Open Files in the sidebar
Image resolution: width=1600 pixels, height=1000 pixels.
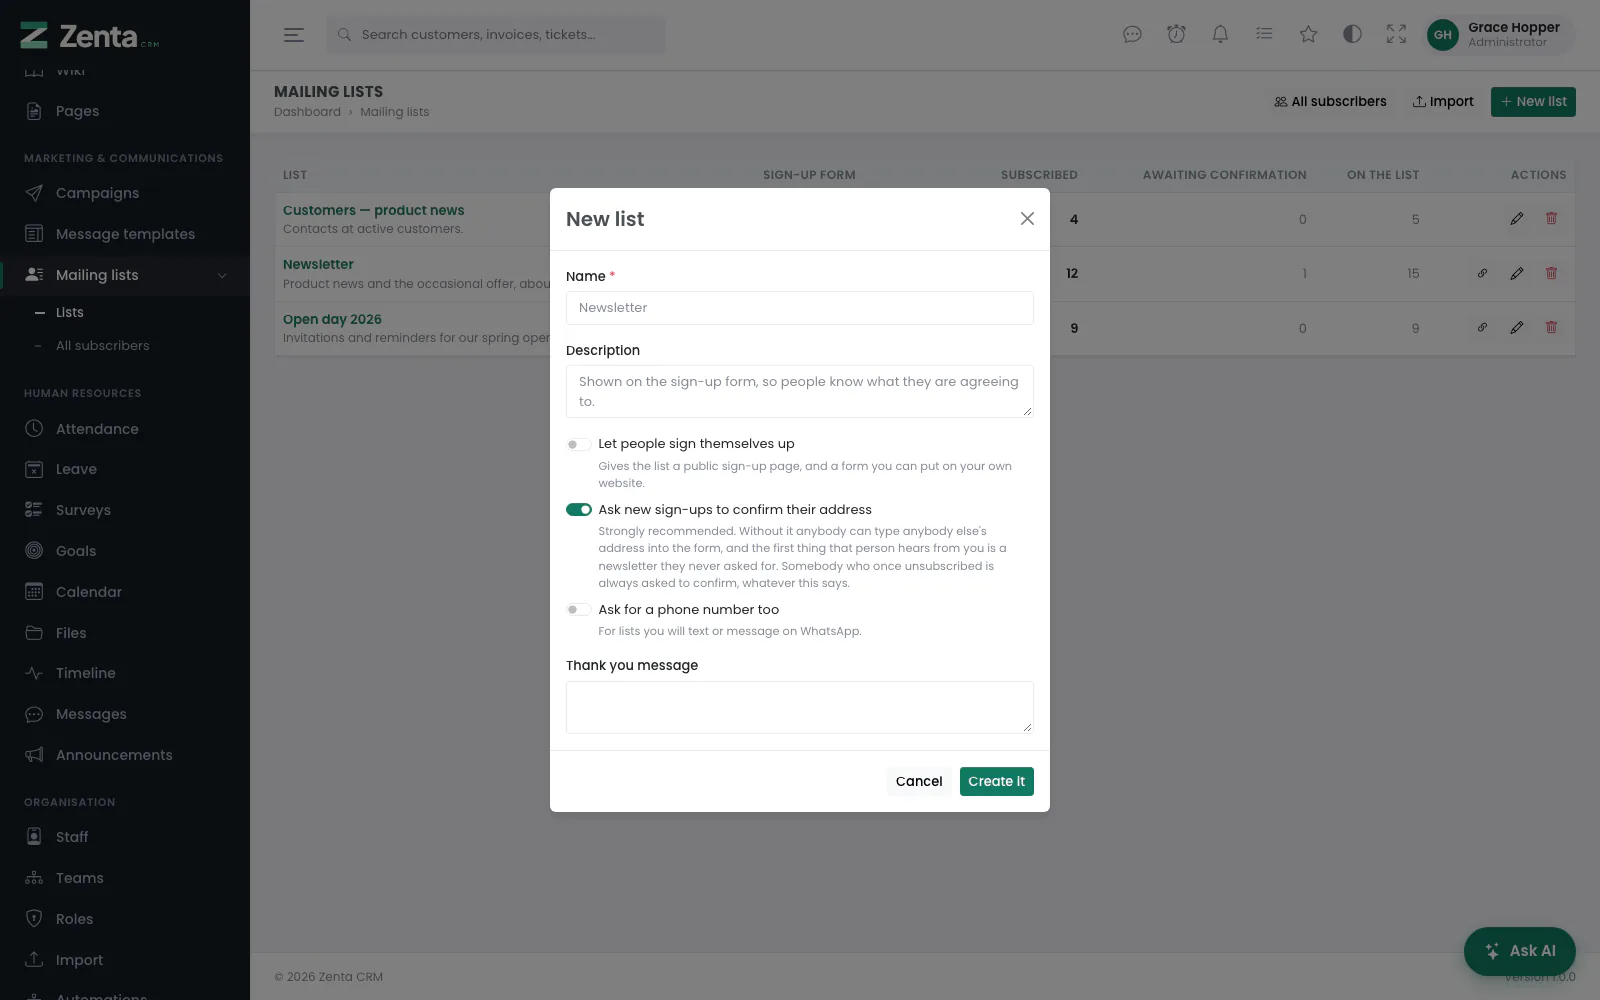click(125, 633)
